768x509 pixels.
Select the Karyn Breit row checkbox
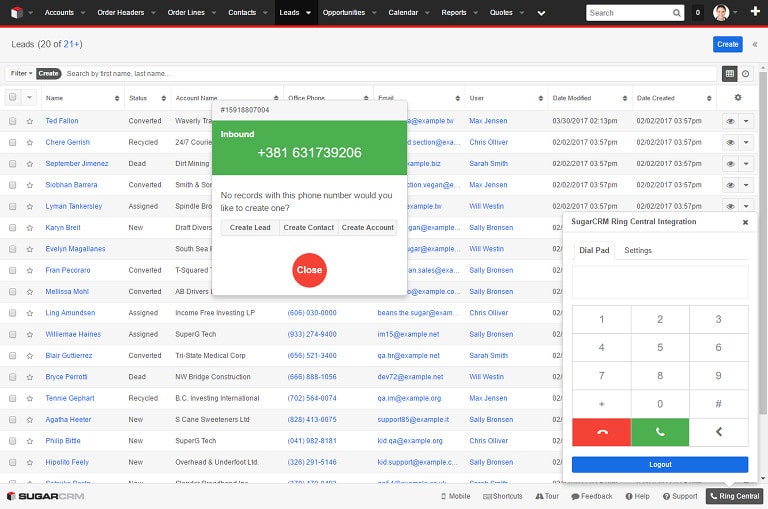pos(13,228)
